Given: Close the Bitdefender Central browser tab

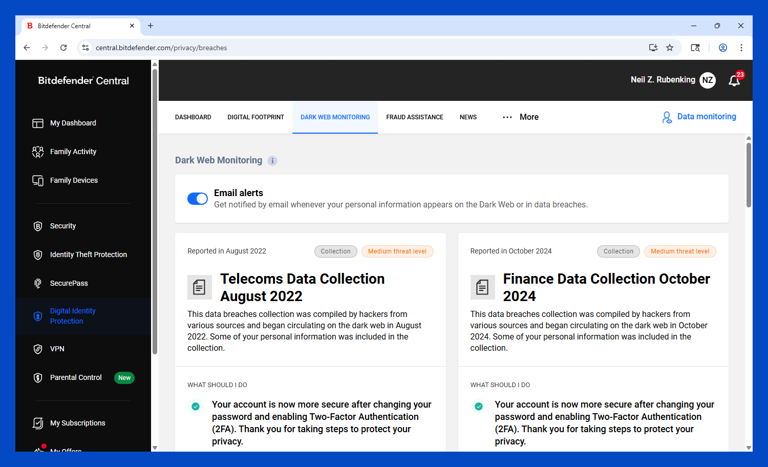Looking at the screenshot, I should [x=132, y=25].
